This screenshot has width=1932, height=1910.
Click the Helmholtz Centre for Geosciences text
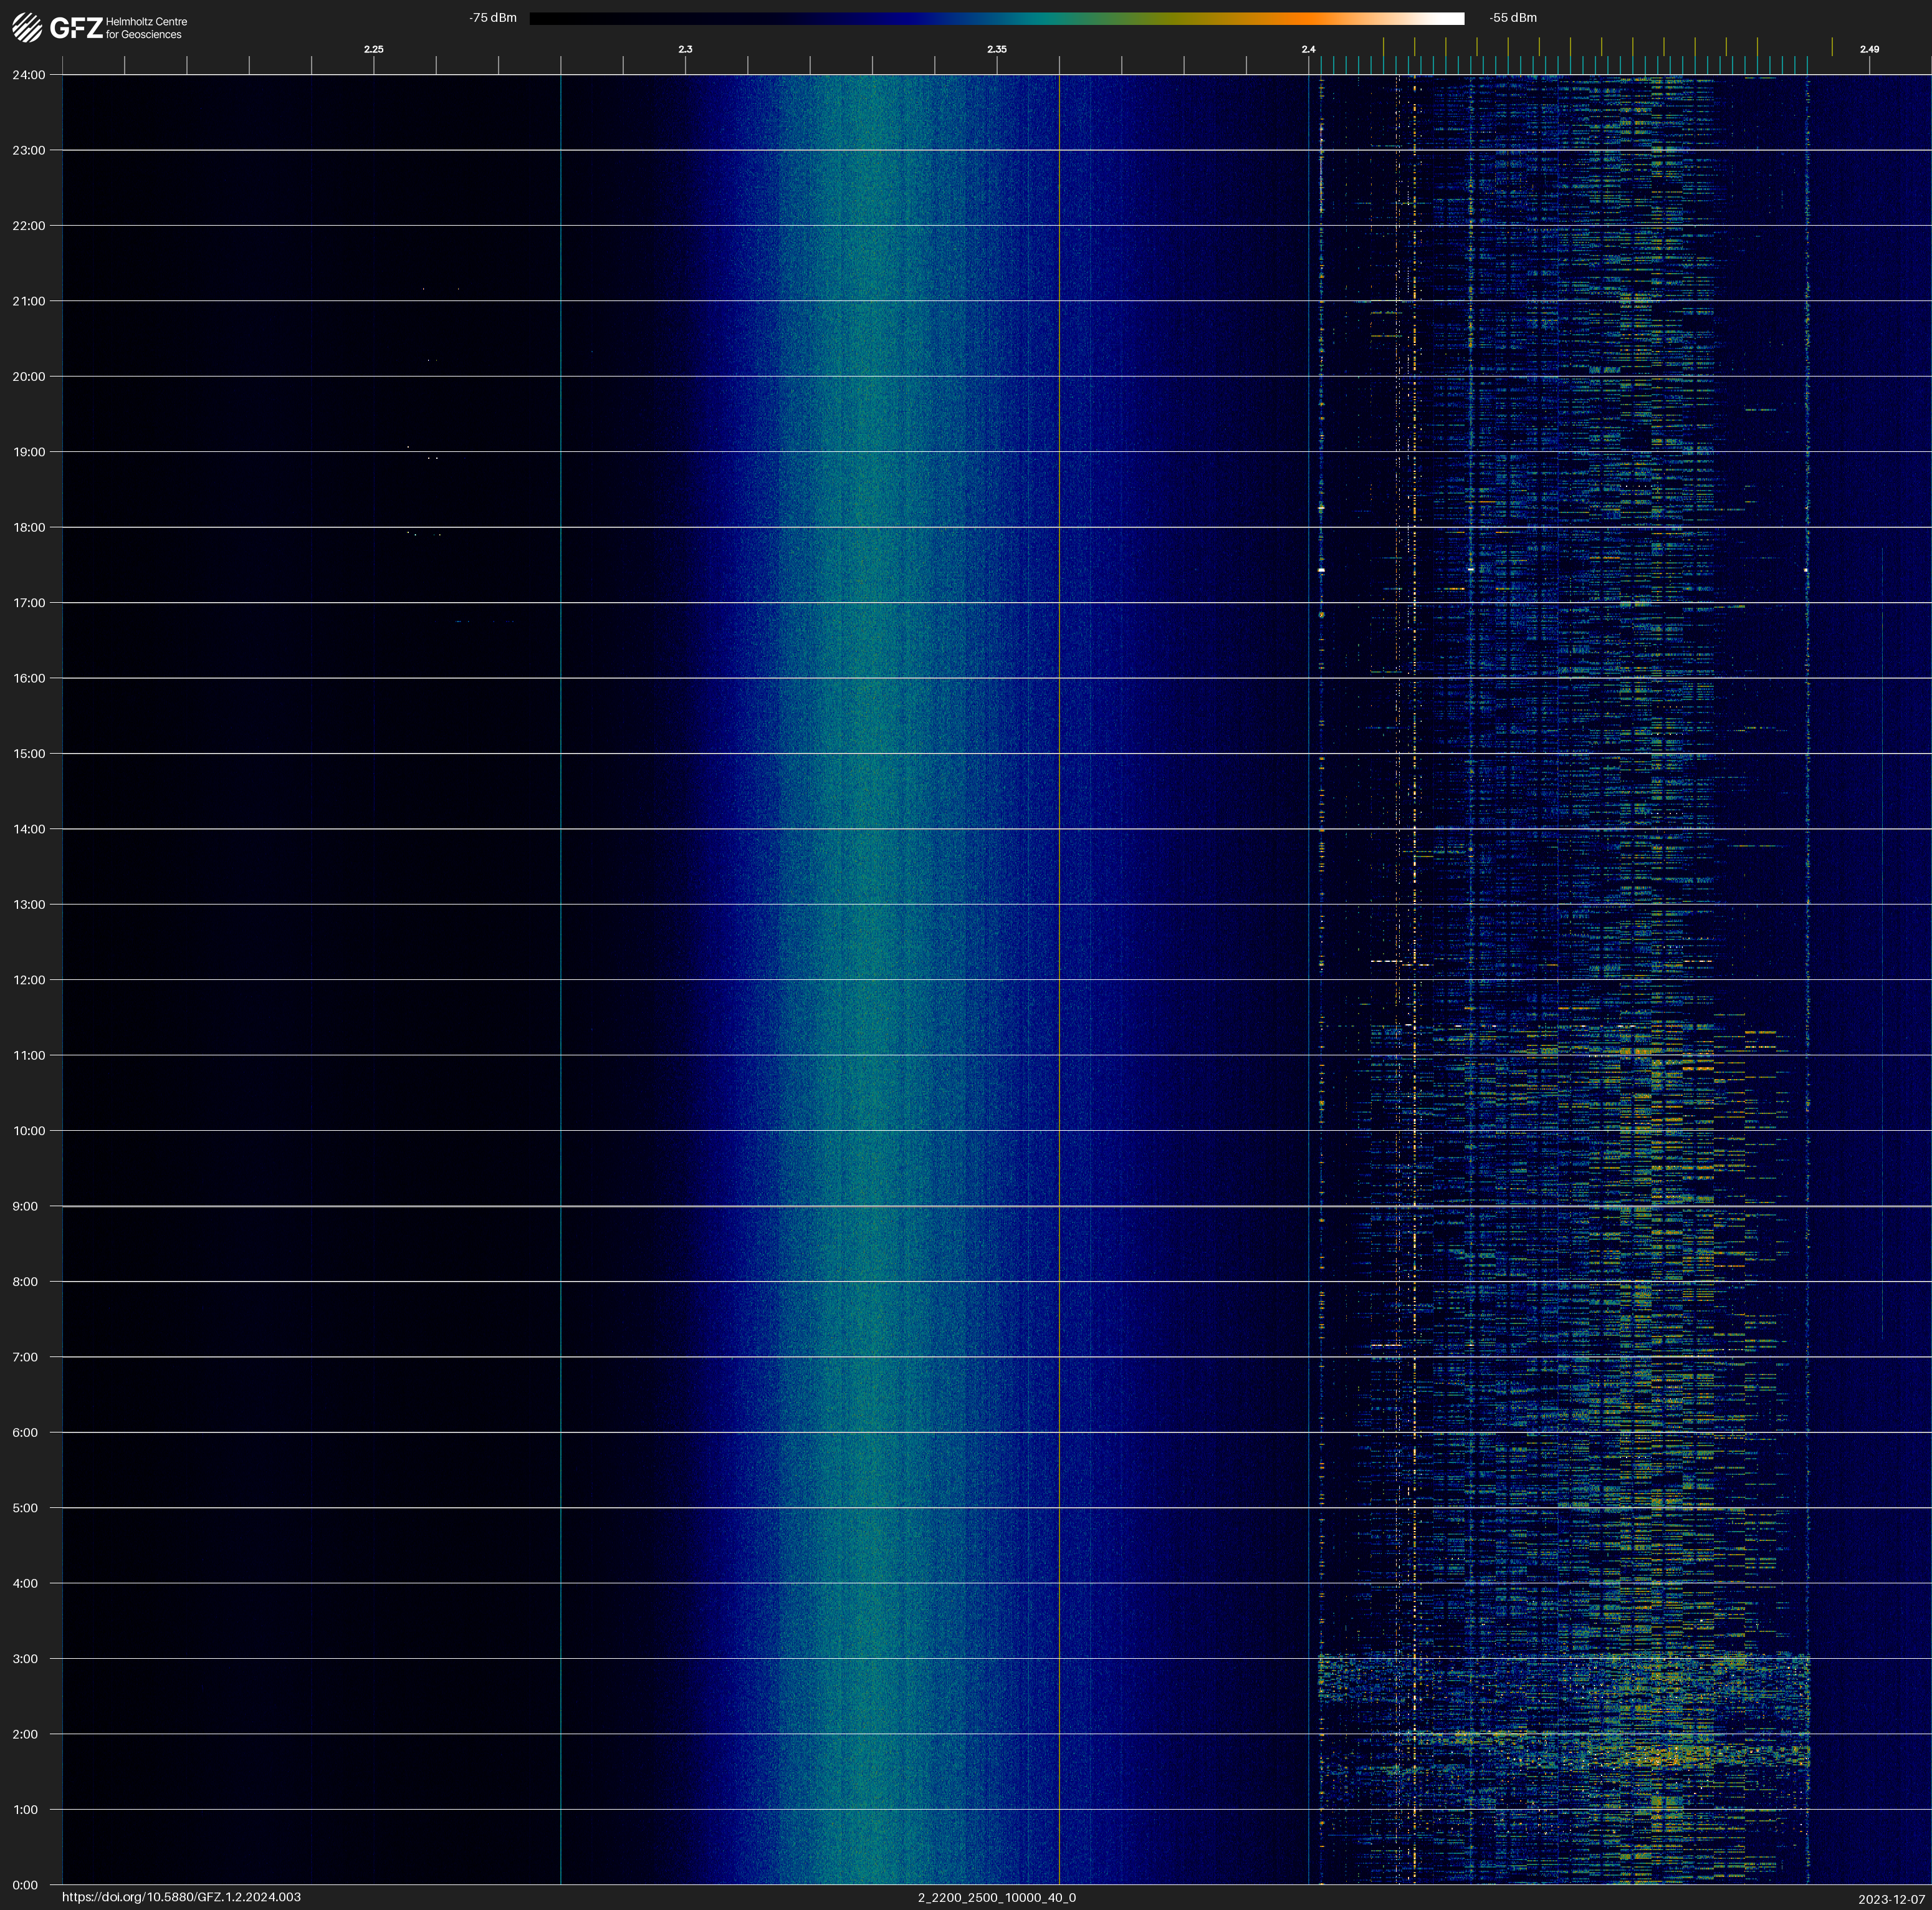coord(146,28)
